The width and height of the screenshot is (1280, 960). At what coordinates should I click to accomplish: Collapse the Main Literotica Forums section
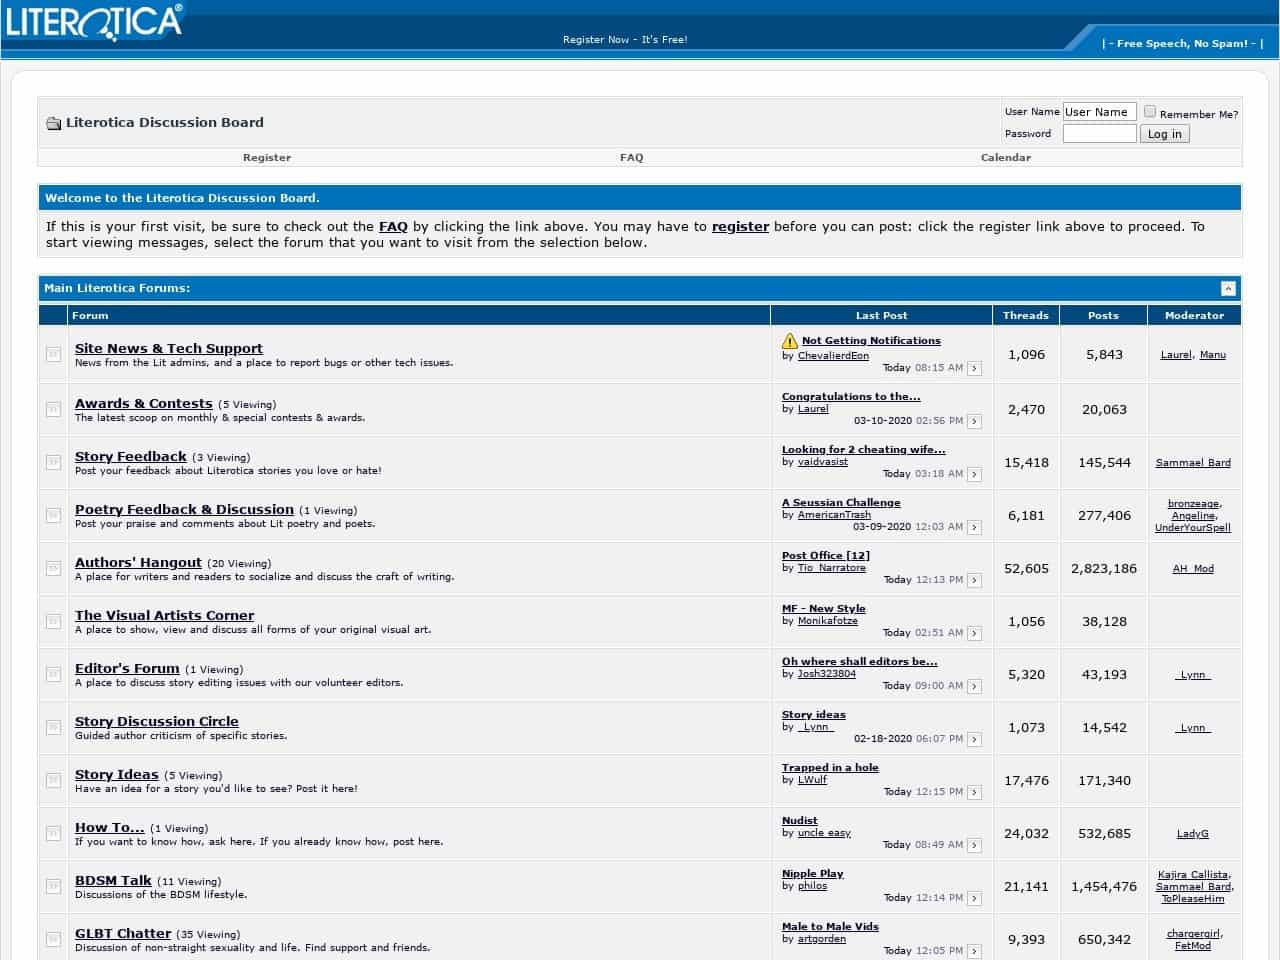coord(1228,289)
